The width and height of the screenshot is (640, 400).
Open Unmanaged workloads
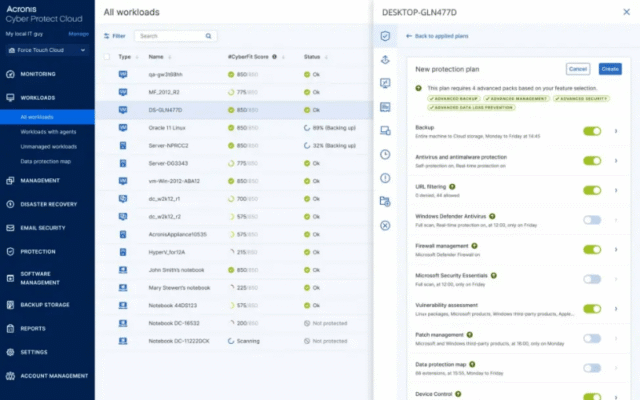pos(49,147)
